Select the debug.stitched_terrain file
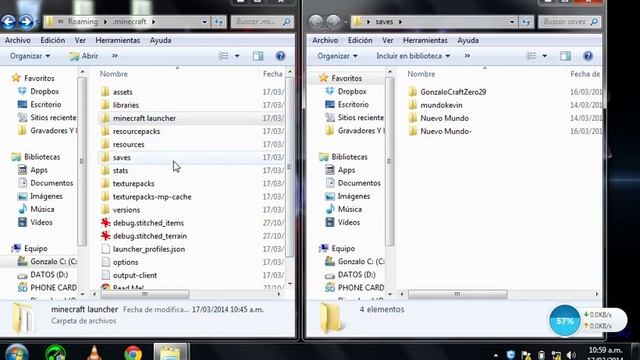 (x=150, y=236)
